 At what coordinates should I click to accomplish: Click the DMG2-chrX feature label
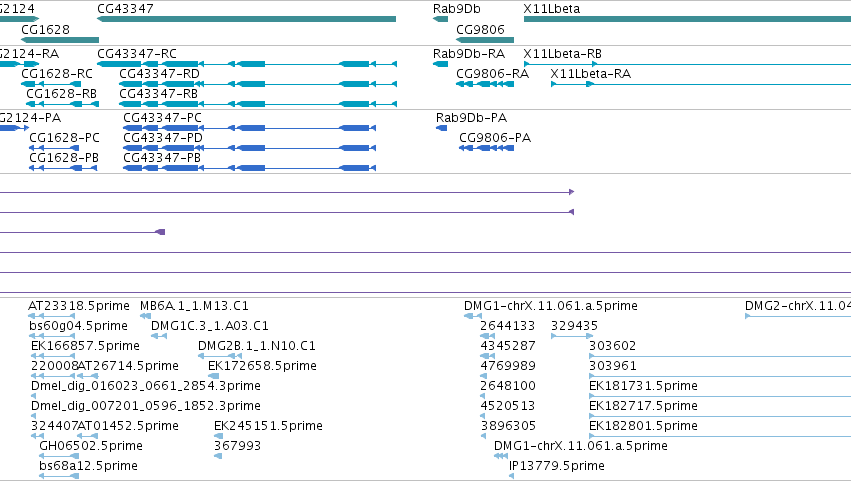click(798, 306)
